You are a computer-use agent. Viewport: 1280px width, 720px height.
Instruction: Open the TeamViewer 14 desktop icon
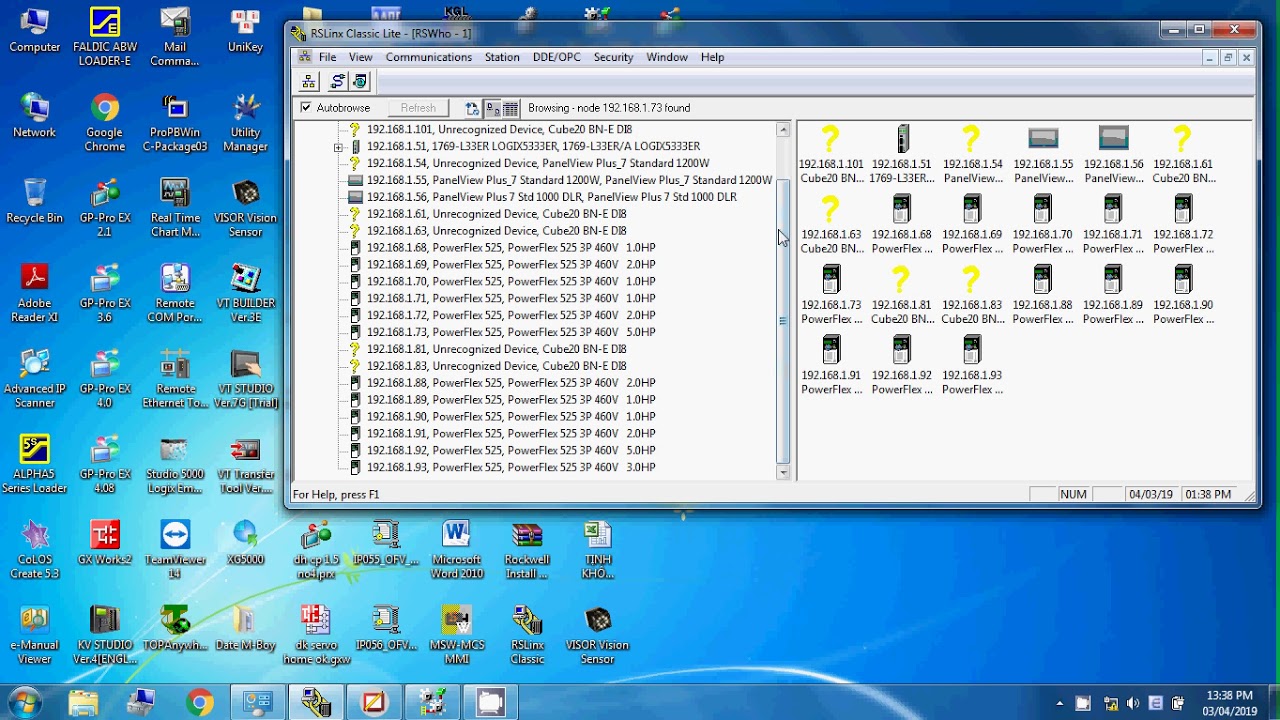click(x=175, y=550)
